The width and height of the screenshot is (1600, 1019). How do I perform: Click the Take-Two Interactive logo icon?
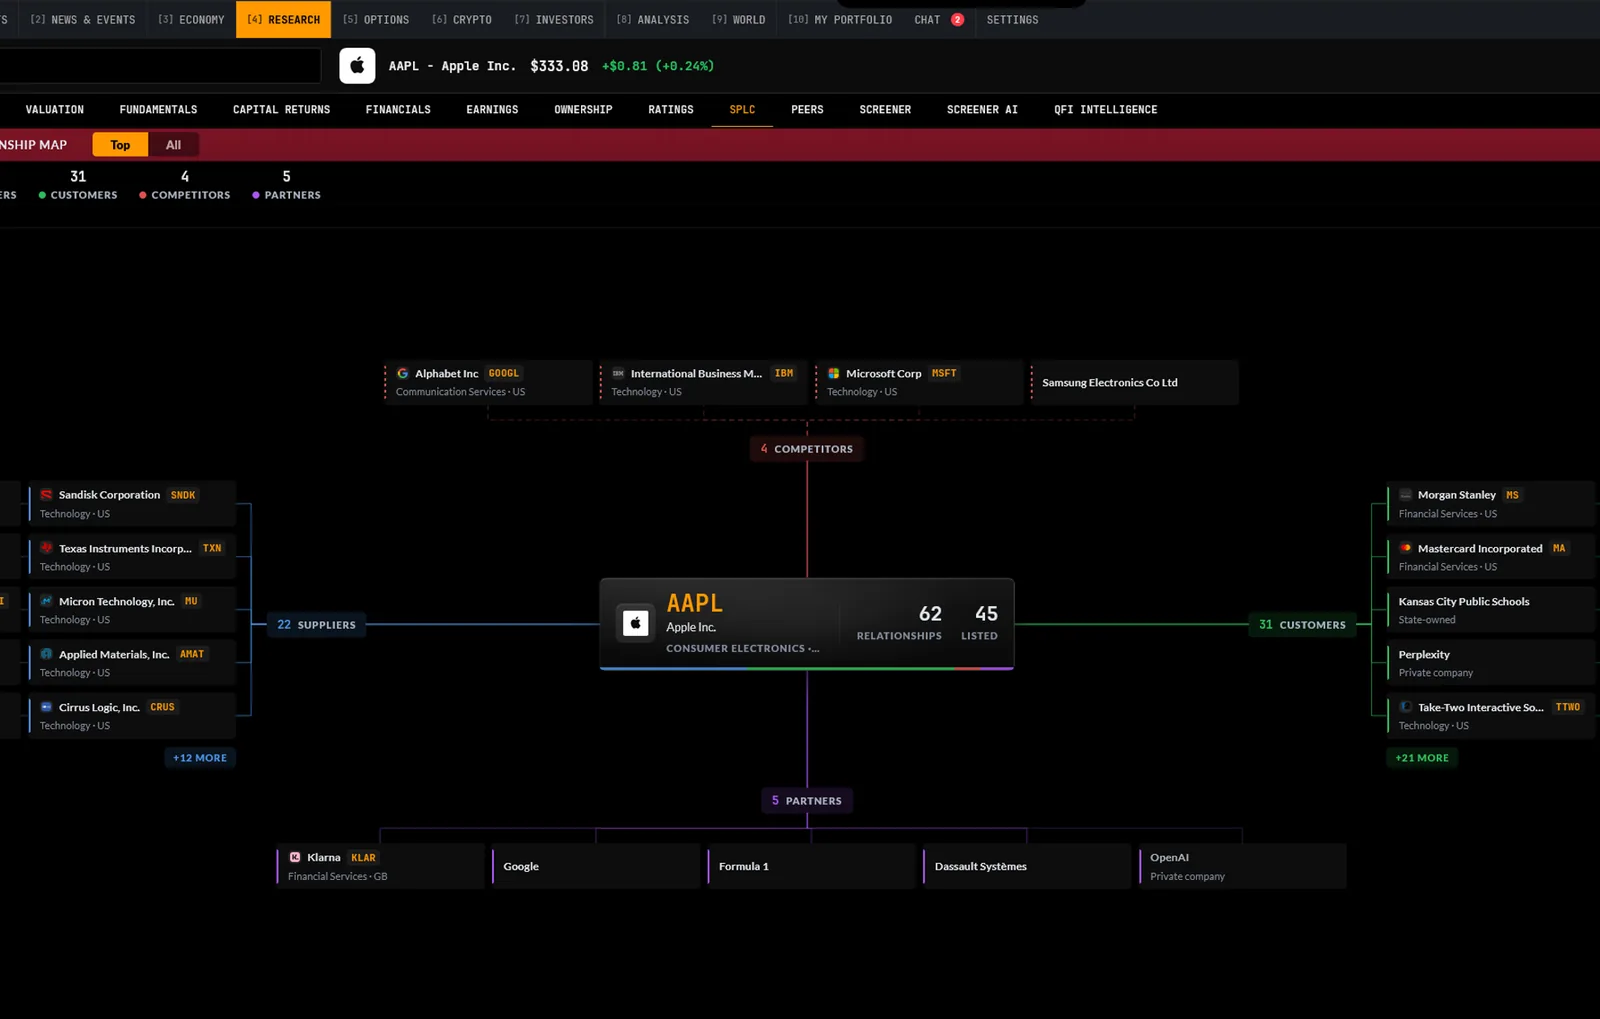pos(1406,707)
